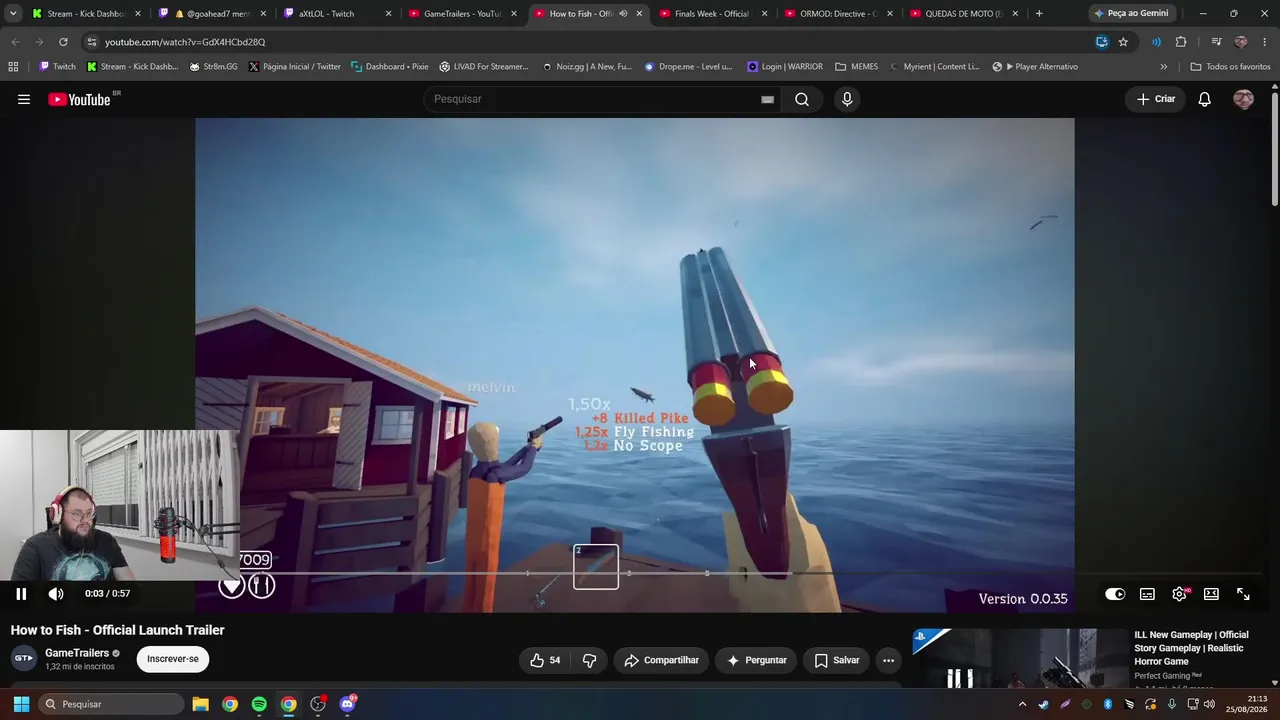This screenshot has width=1280, height=720.
Task: Toggle autoplay switch in the player
Action: (x=1115, y=594)
